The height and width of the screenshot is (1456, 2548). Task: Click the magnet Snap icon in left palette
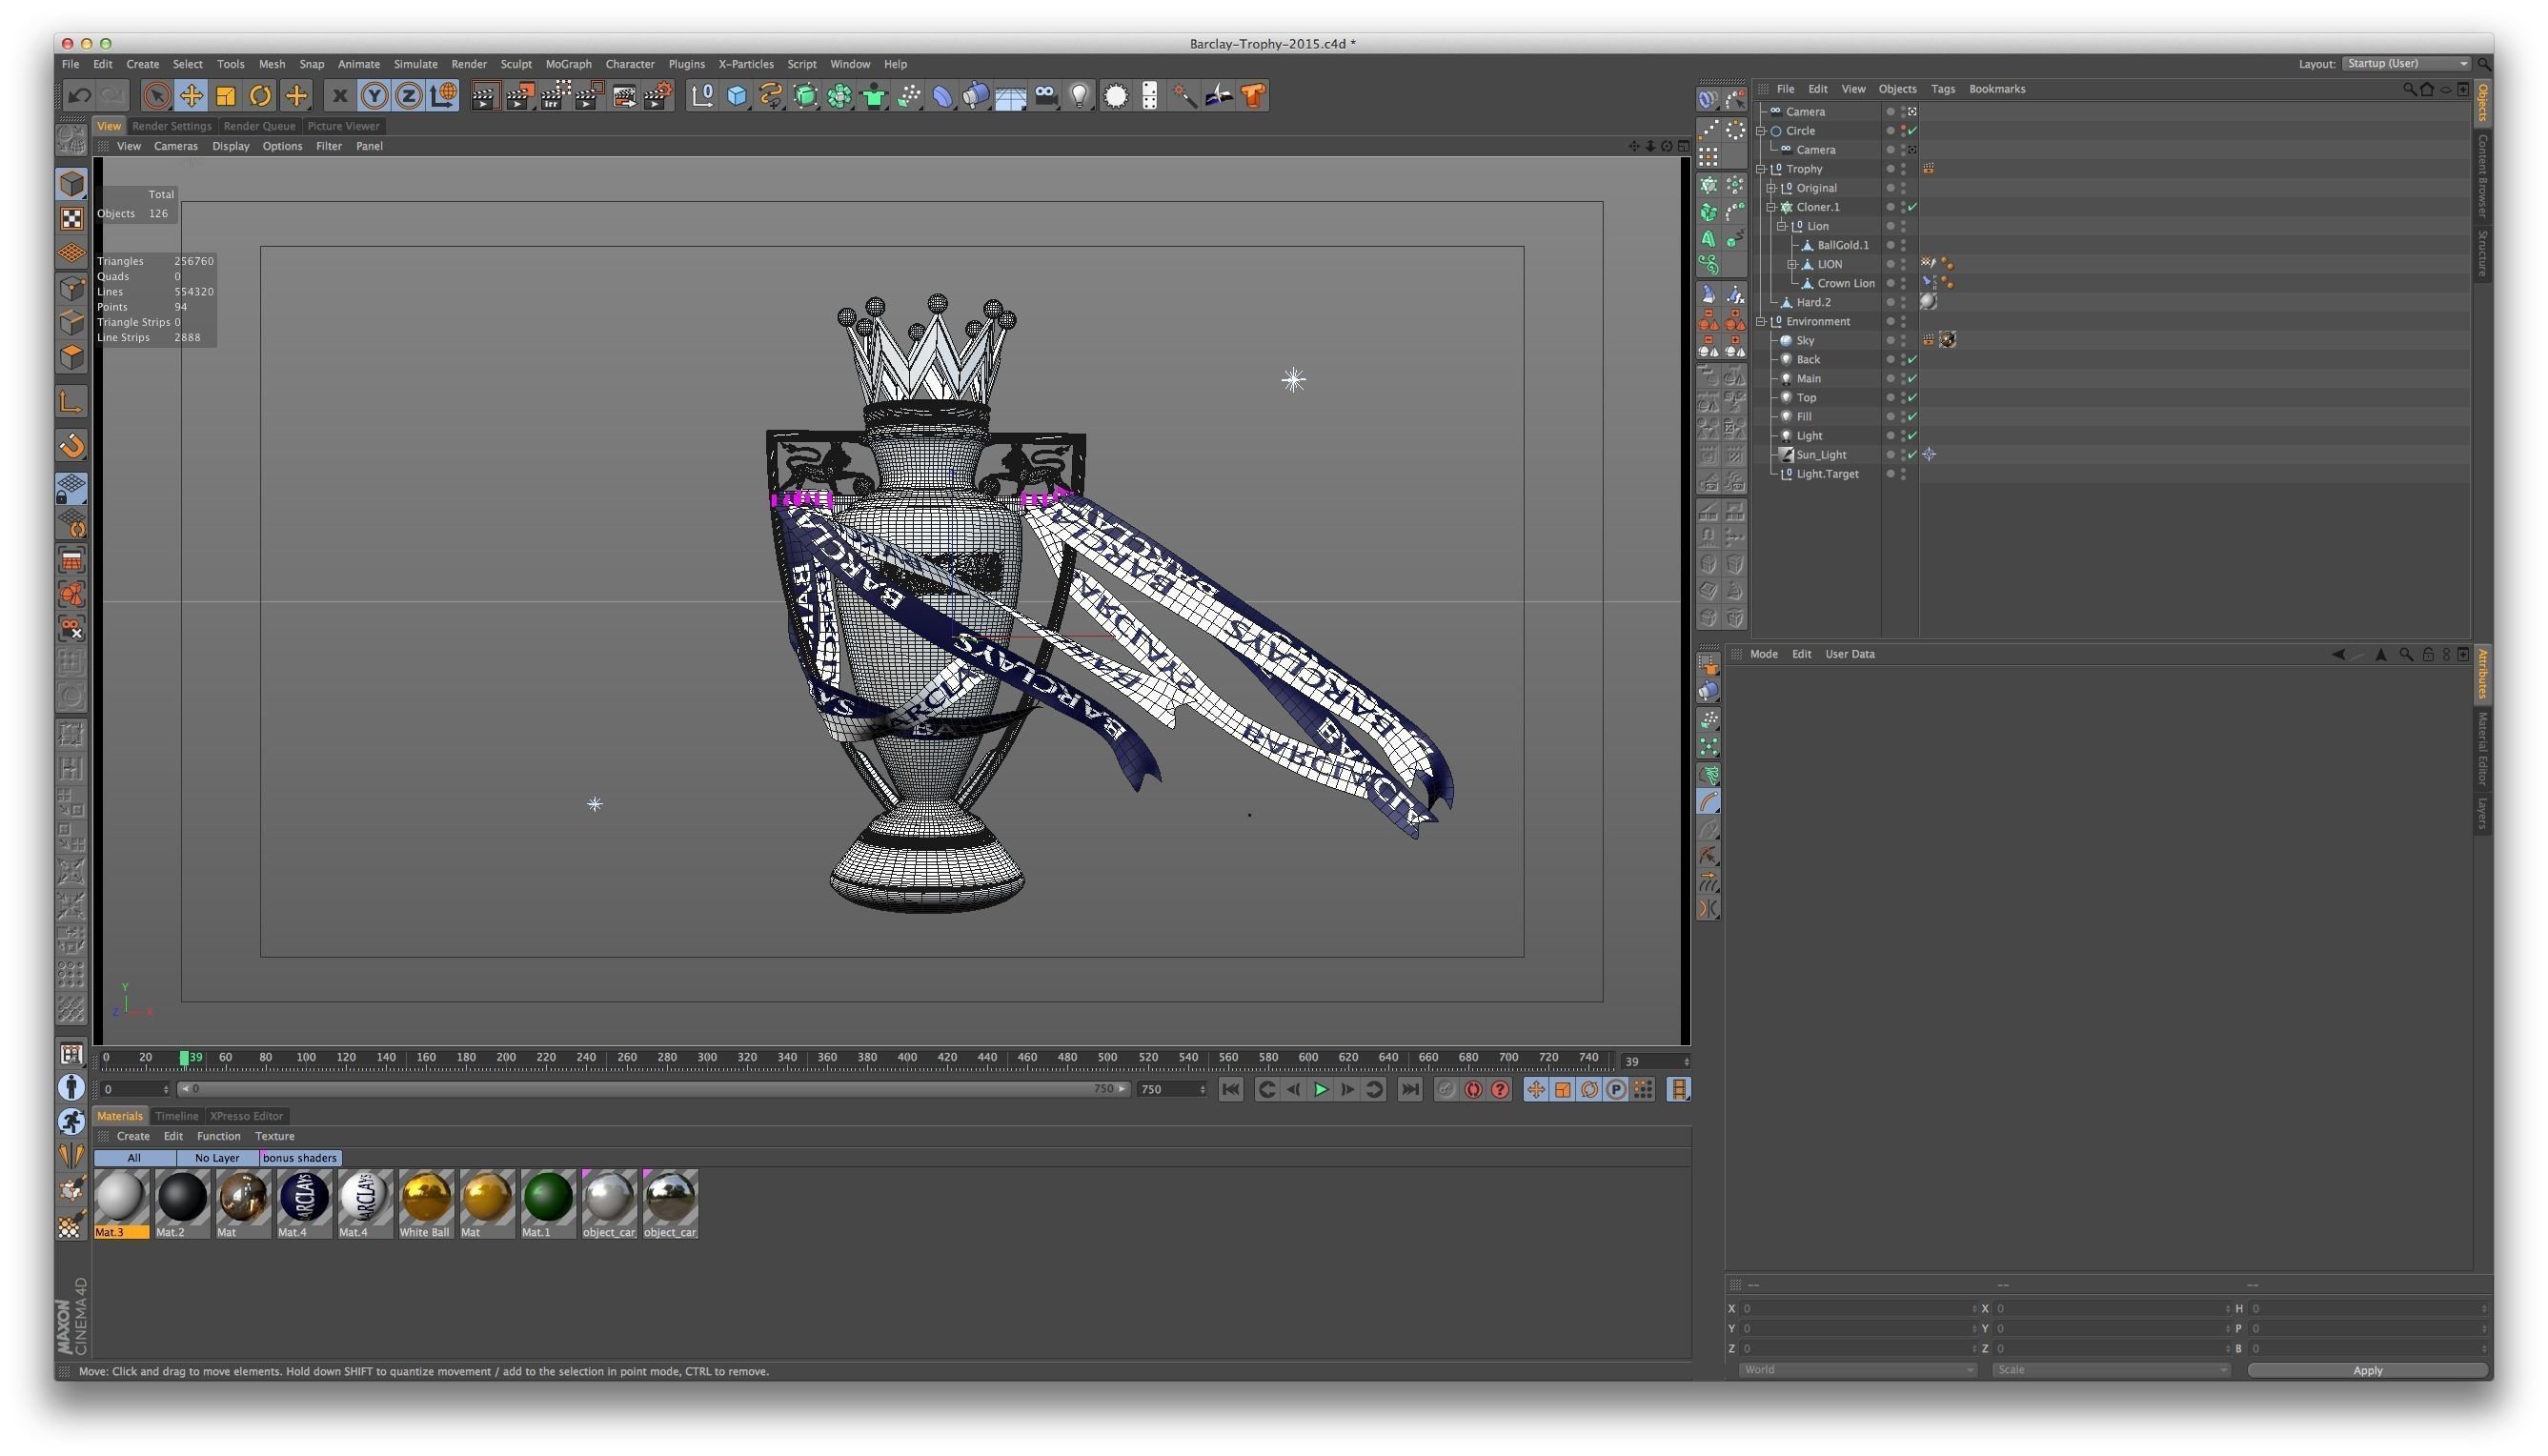click(x=71, y=446)
